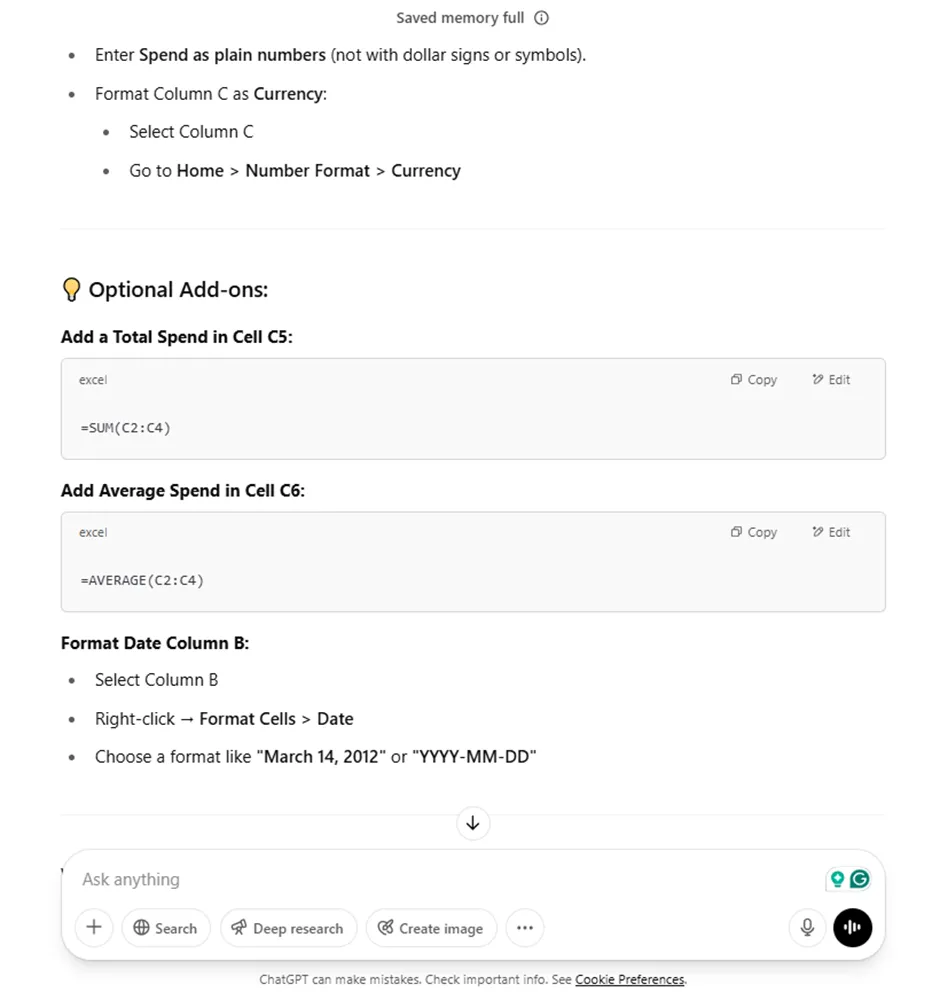Copy the SUM formula code block
Viewport: 940px width, 992px height.
pos(753,380)
